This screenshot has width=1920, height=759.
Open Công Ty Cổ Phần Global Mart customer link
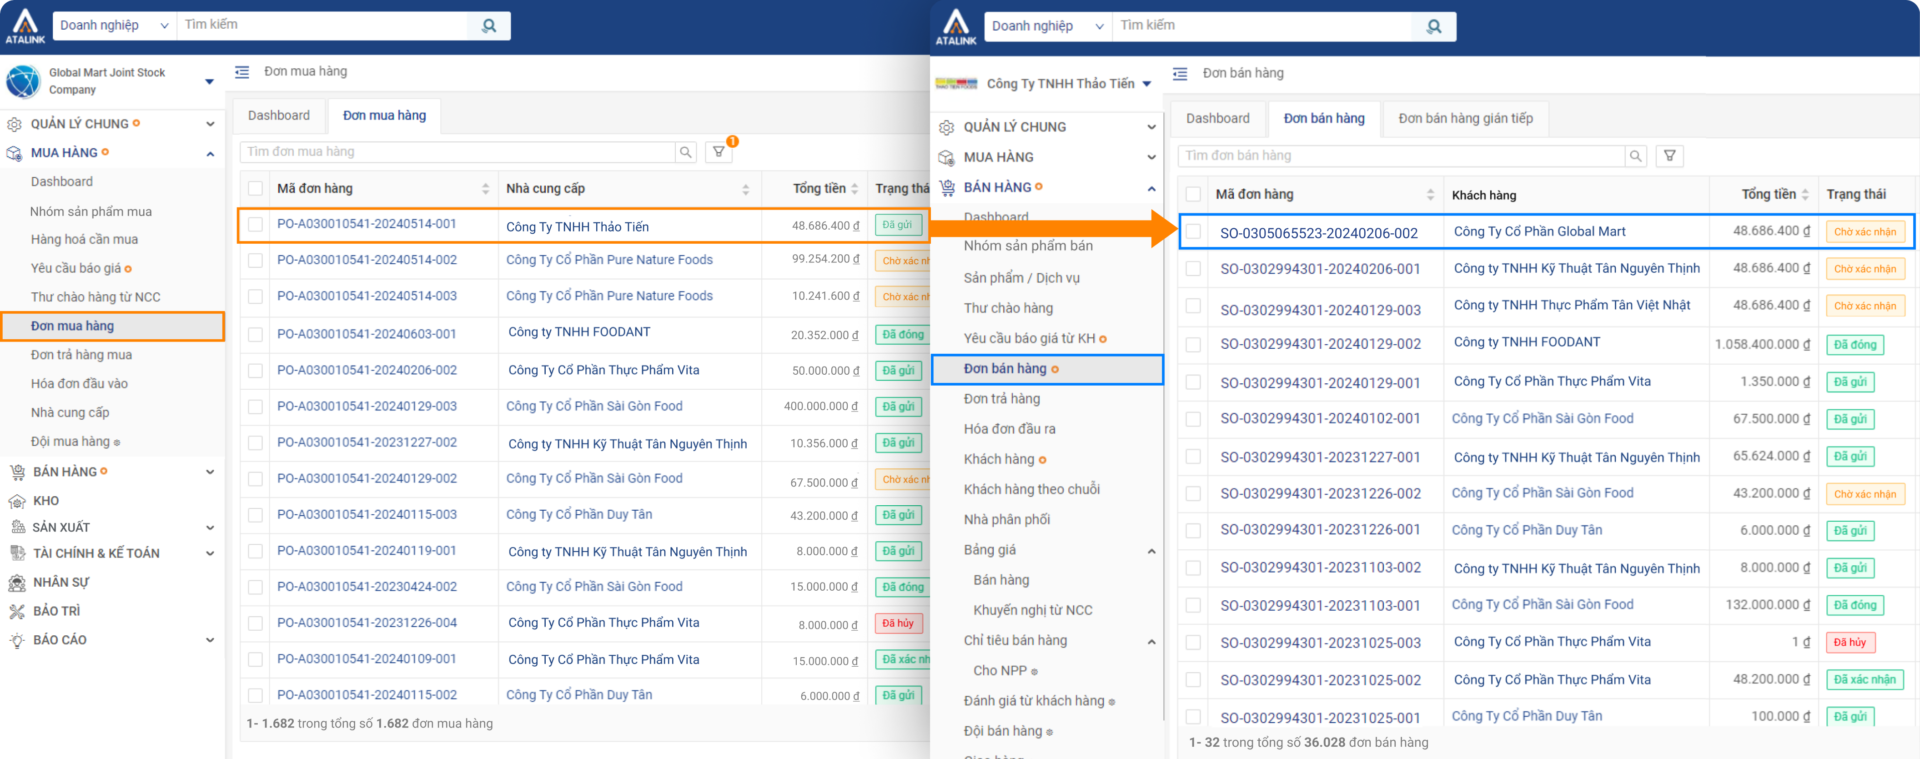click(1539, 232)
